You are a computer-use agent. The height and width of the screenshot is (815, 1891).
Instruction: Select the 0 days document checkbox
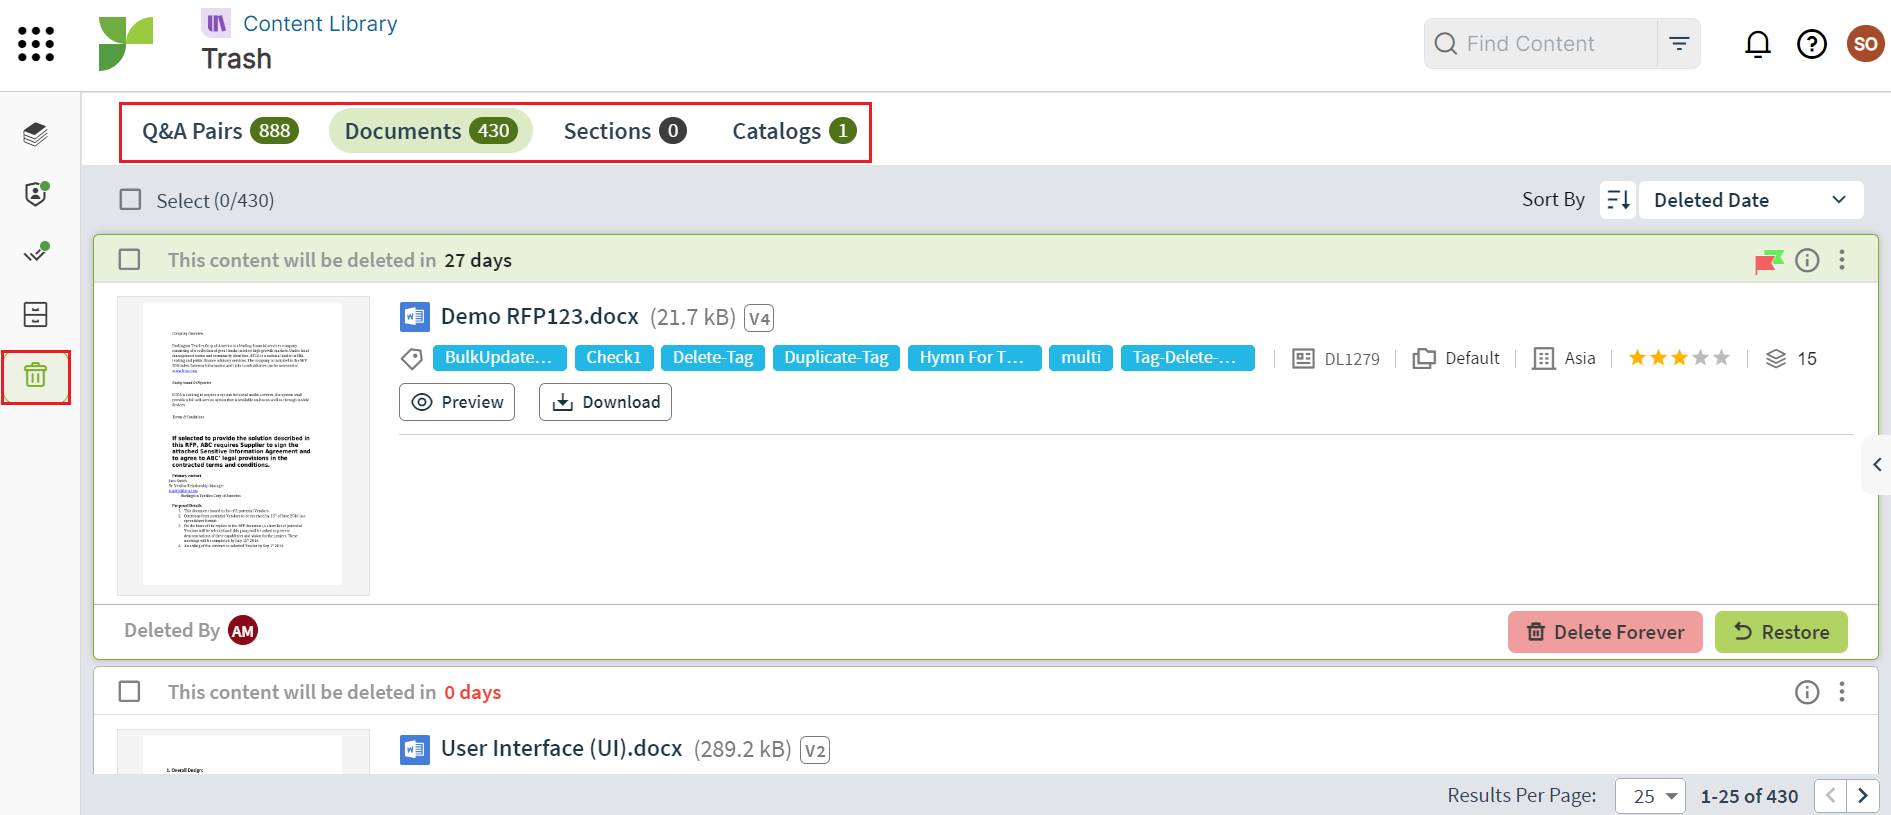click(x=129, y=692)
